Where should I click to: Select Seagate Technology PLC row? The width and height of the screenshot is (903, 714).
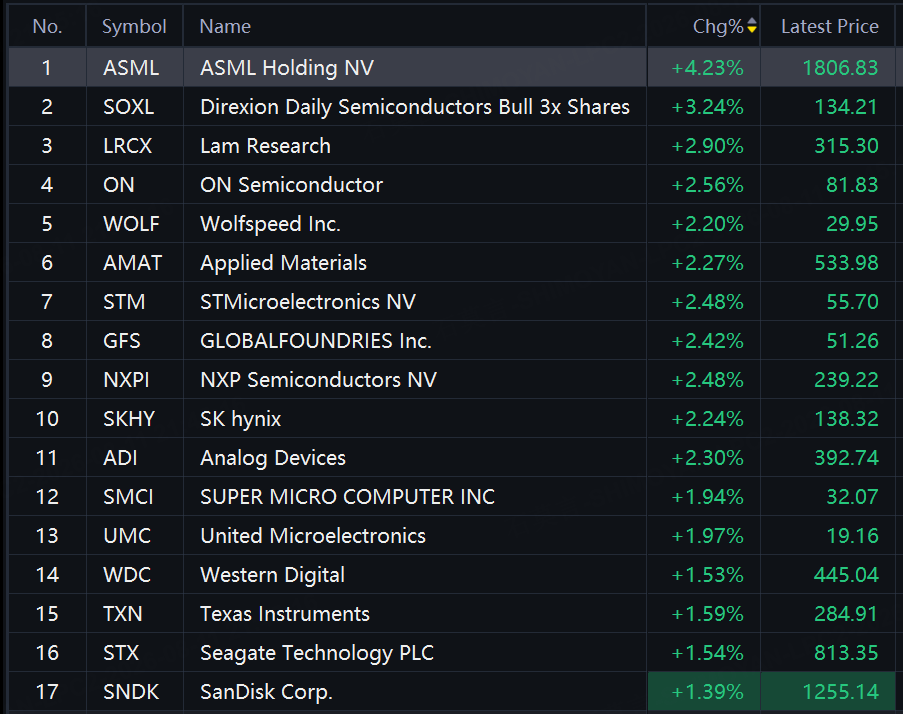(452, 652)
